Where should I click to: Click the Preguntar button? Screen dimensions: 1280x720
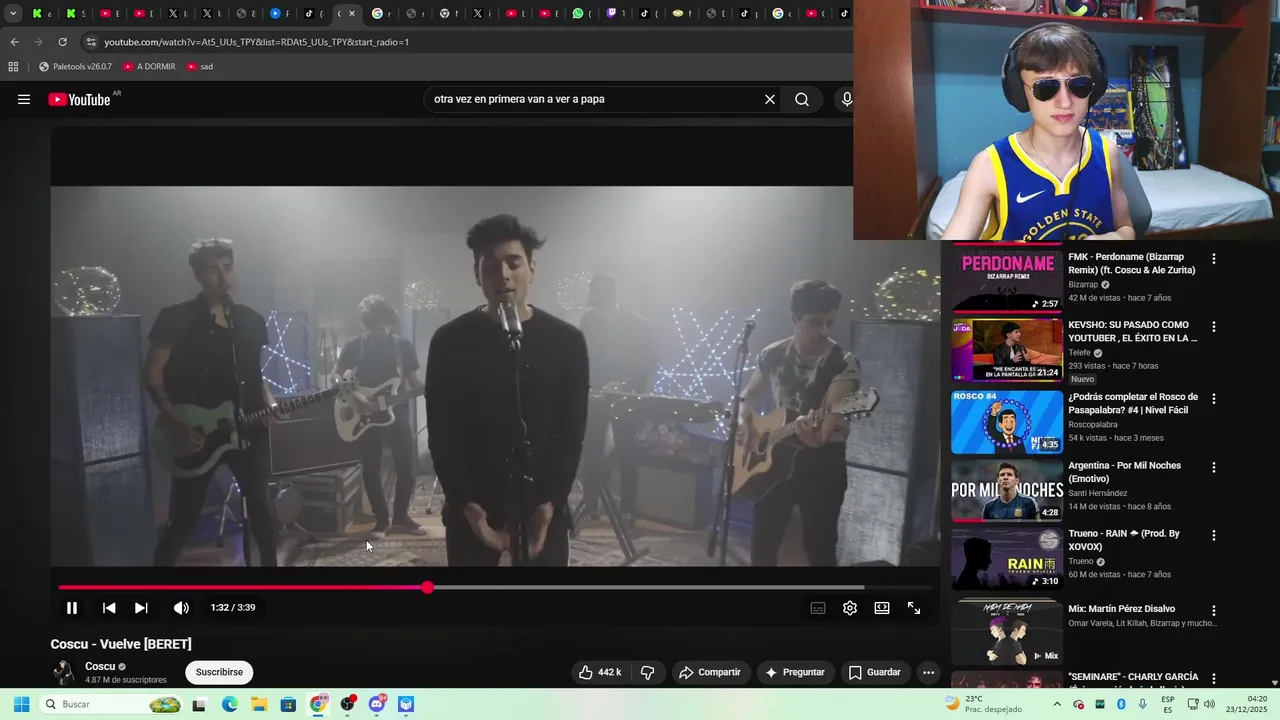[795, 672]
